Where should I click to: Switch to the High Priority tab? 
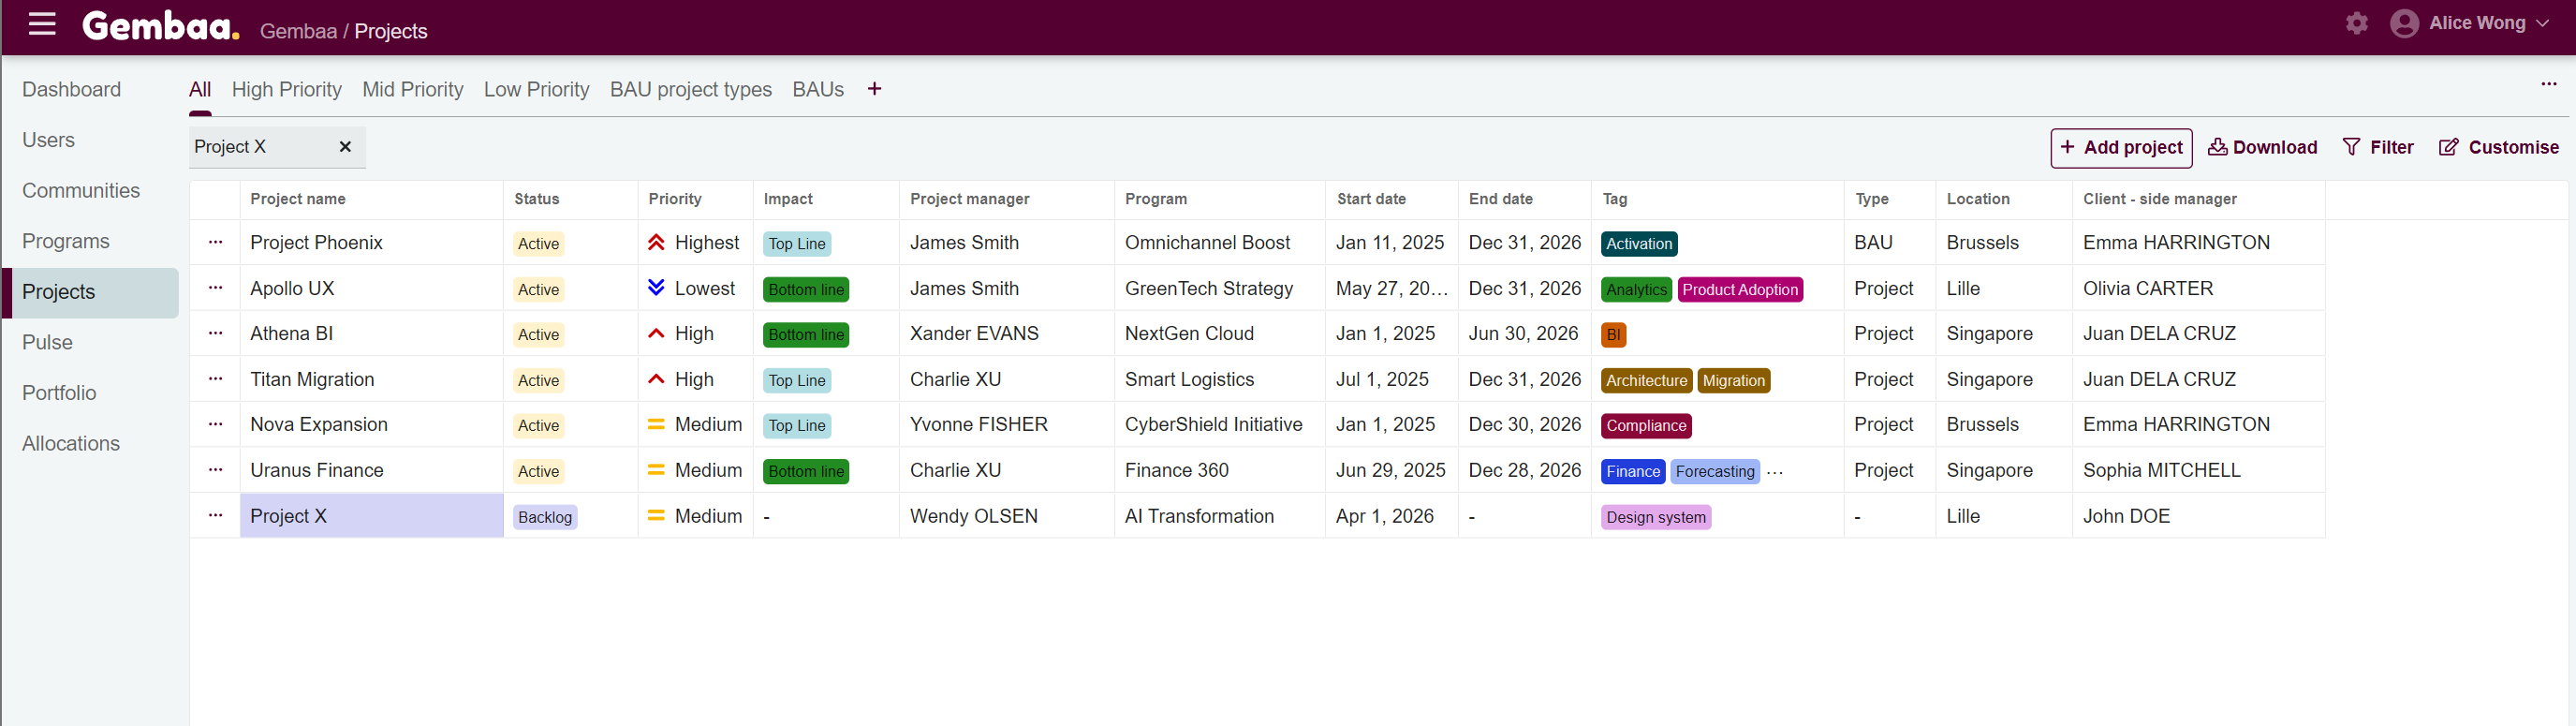pyautogui.click(x=286, y=89)
